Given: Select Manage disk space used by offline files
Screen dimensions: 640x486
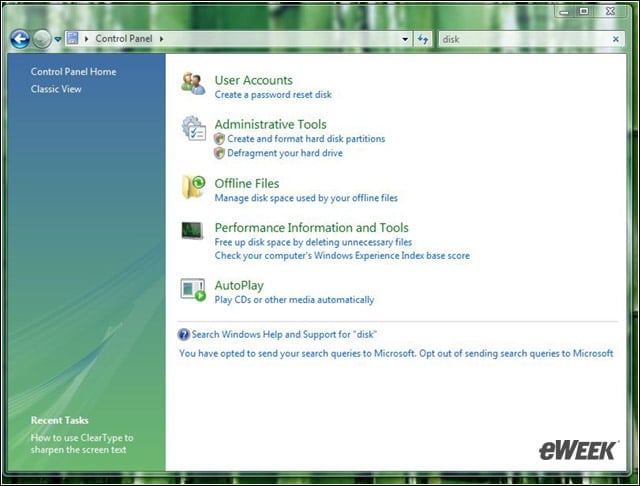Looking at the screenshot, I should tap(306, 198).
